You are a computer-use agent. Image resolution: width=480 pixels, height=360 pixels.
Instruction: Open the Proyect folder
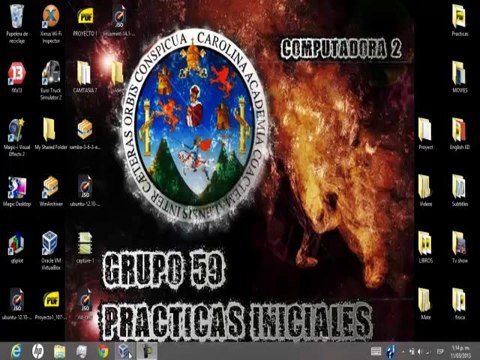[426, 134]
